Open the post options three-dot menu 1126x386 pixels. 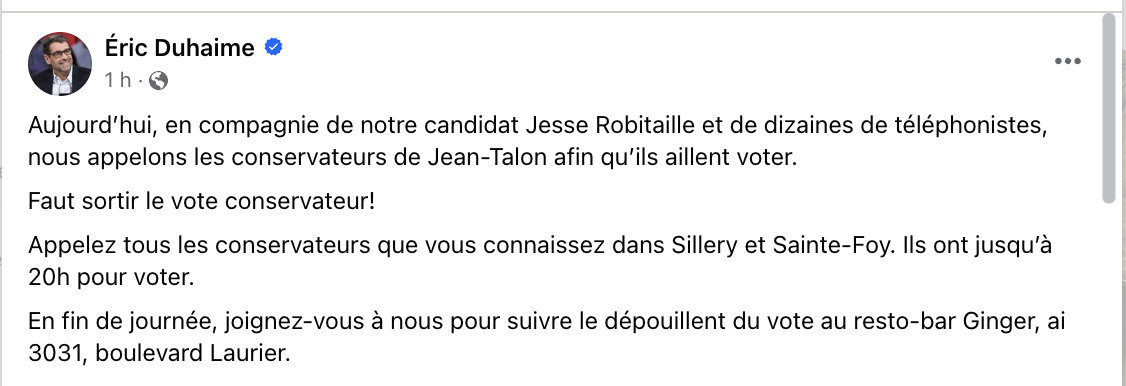tap(1067, 62)
